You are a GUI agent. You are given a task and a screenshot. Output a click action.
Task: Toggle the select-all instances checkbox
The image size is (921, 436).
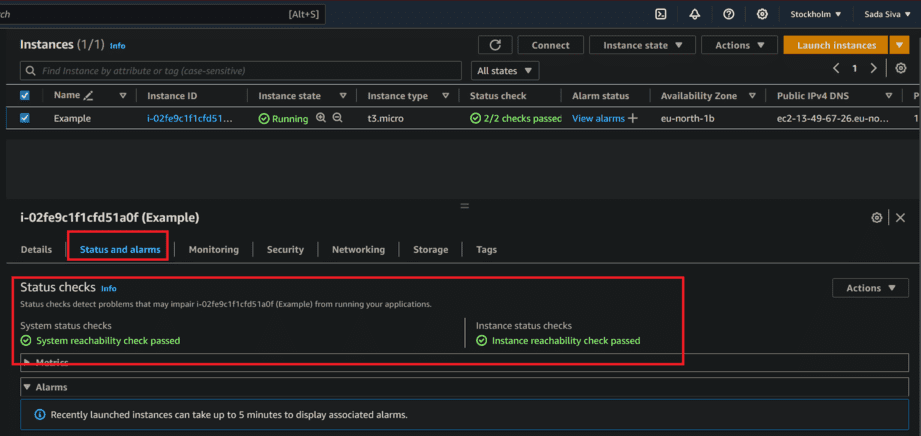25,95
